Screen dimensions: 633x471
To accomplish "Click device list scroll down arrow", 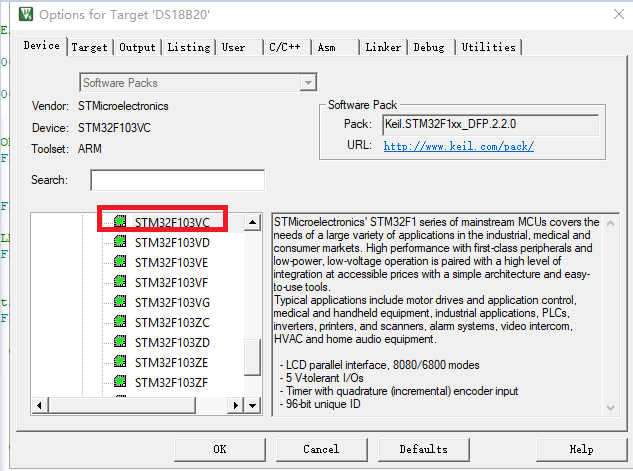I will coord(252,405).
